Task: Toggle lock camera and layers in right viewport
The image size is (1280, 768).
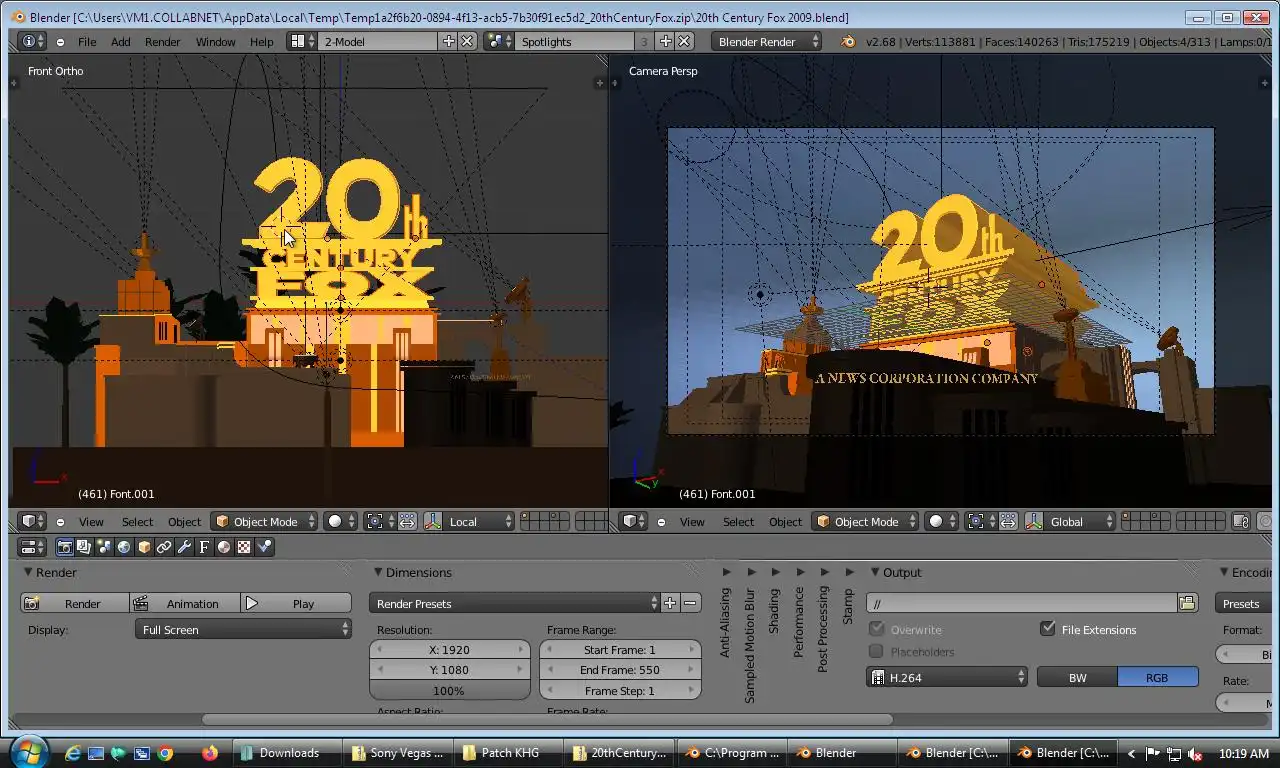Action: (x=1241, y=521)
